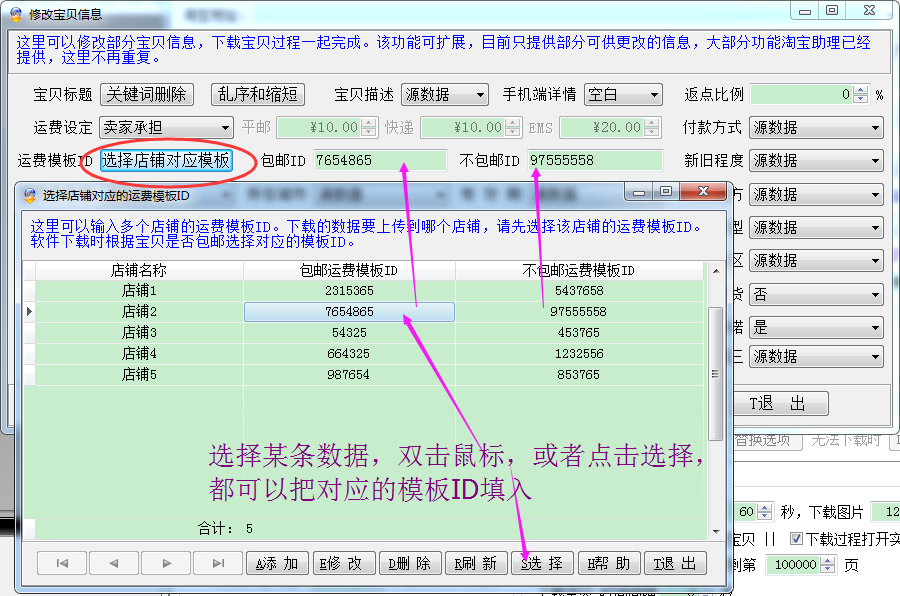
Task: Jump to last record navigation arrow
Action: 218,563
